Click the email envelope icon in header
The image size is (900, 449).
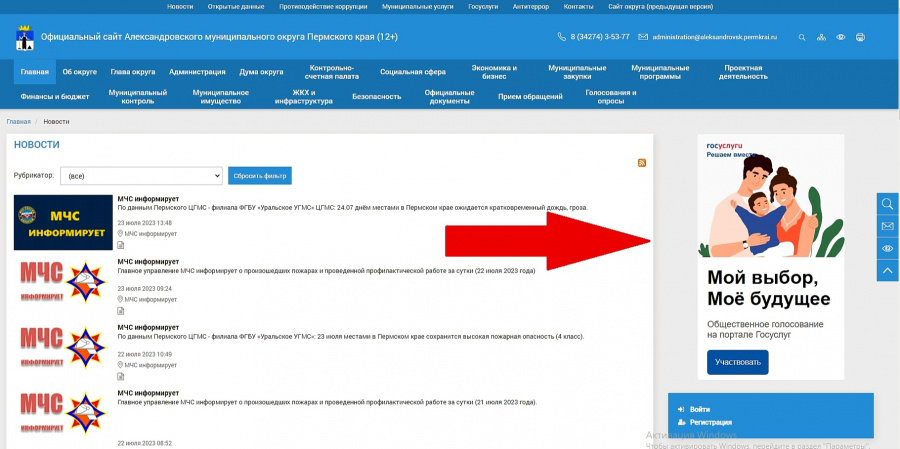point(643,37)
